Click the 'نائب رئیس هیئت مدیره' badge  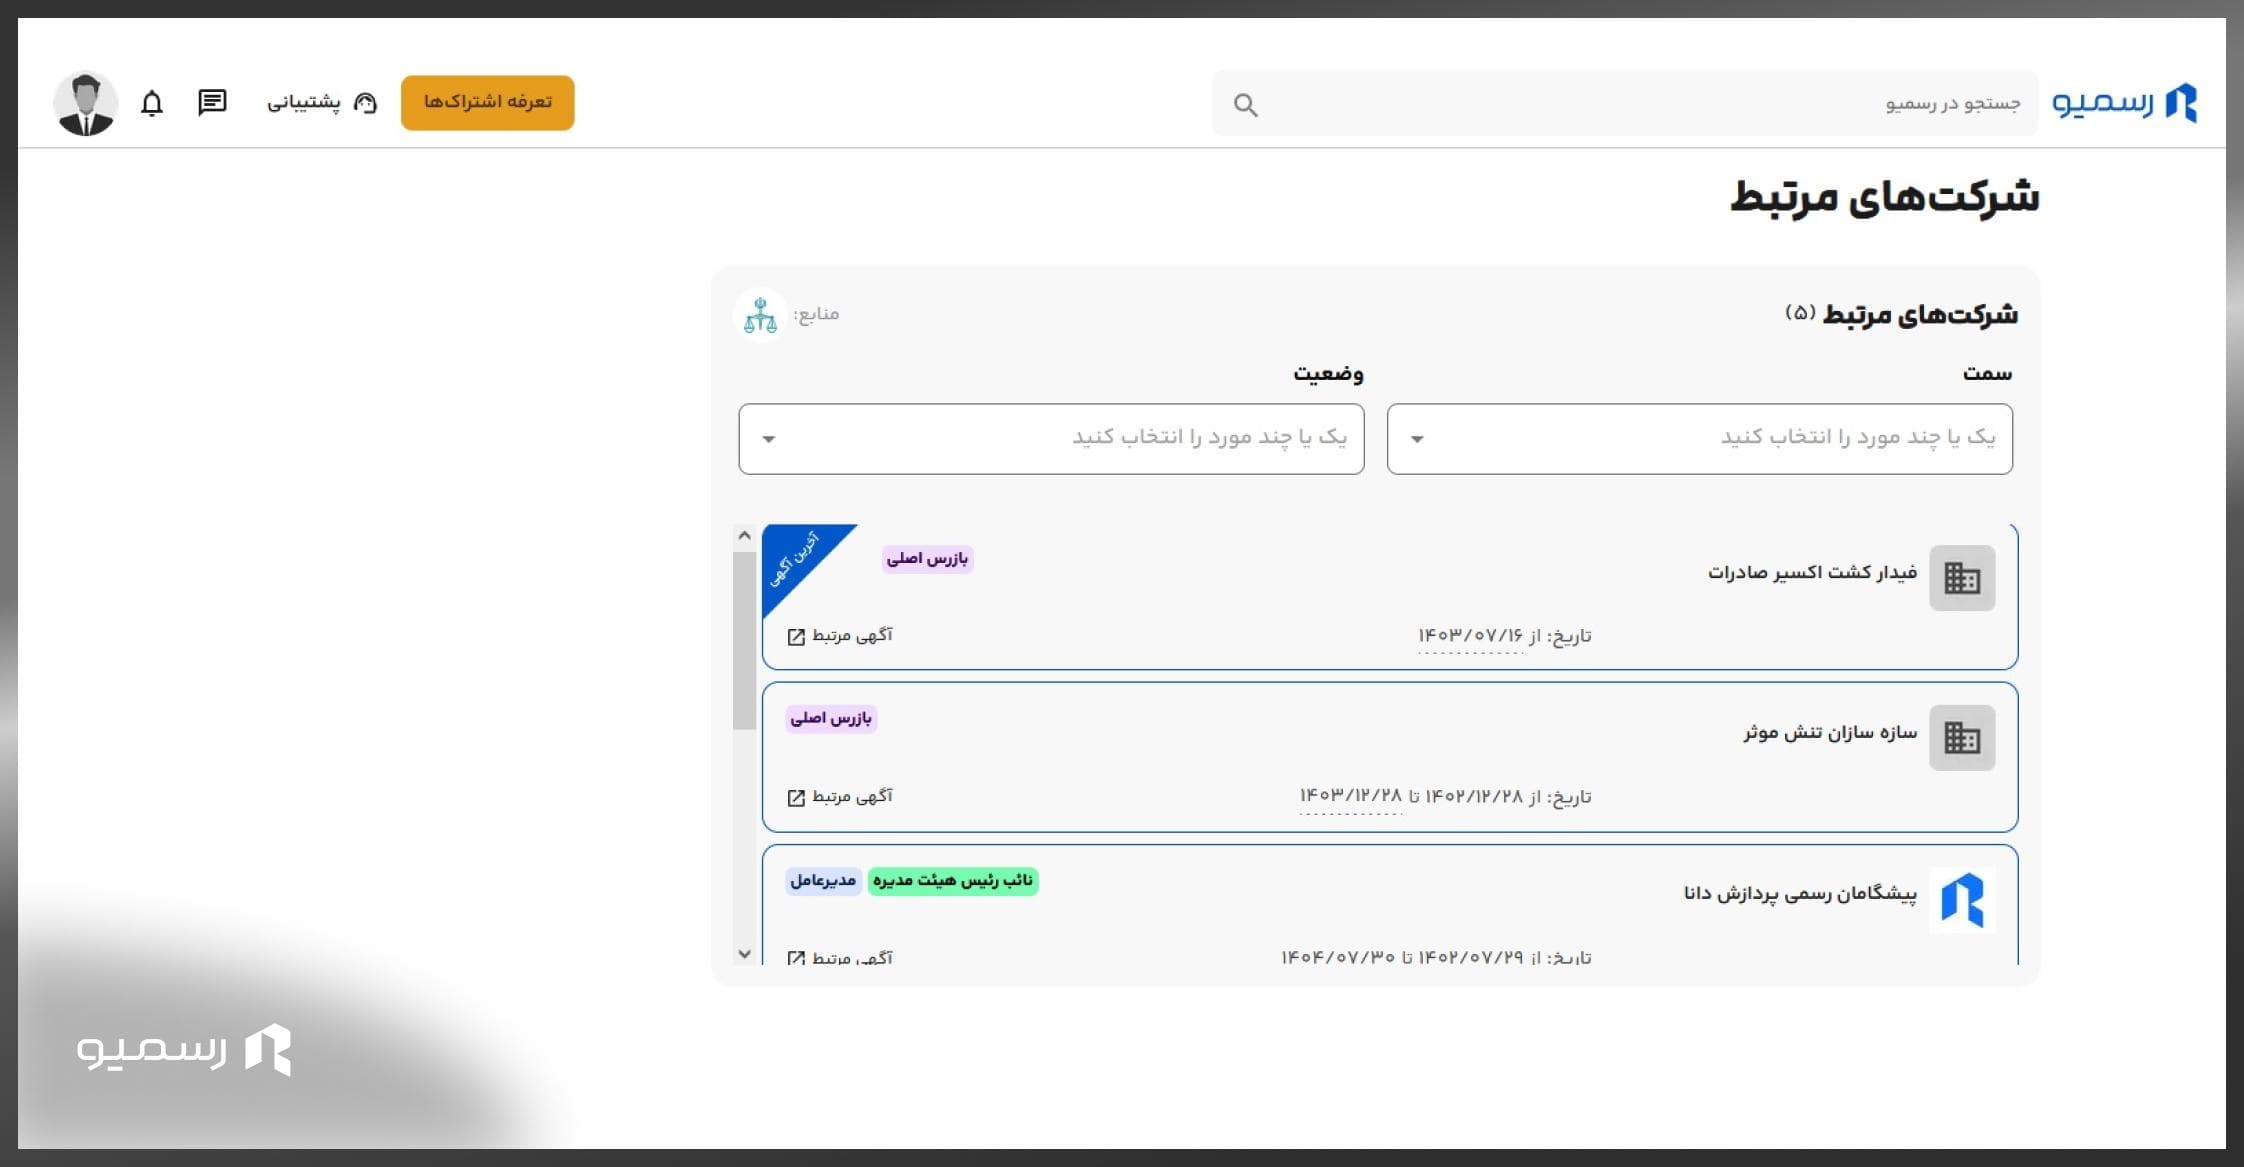click(953, 881)
